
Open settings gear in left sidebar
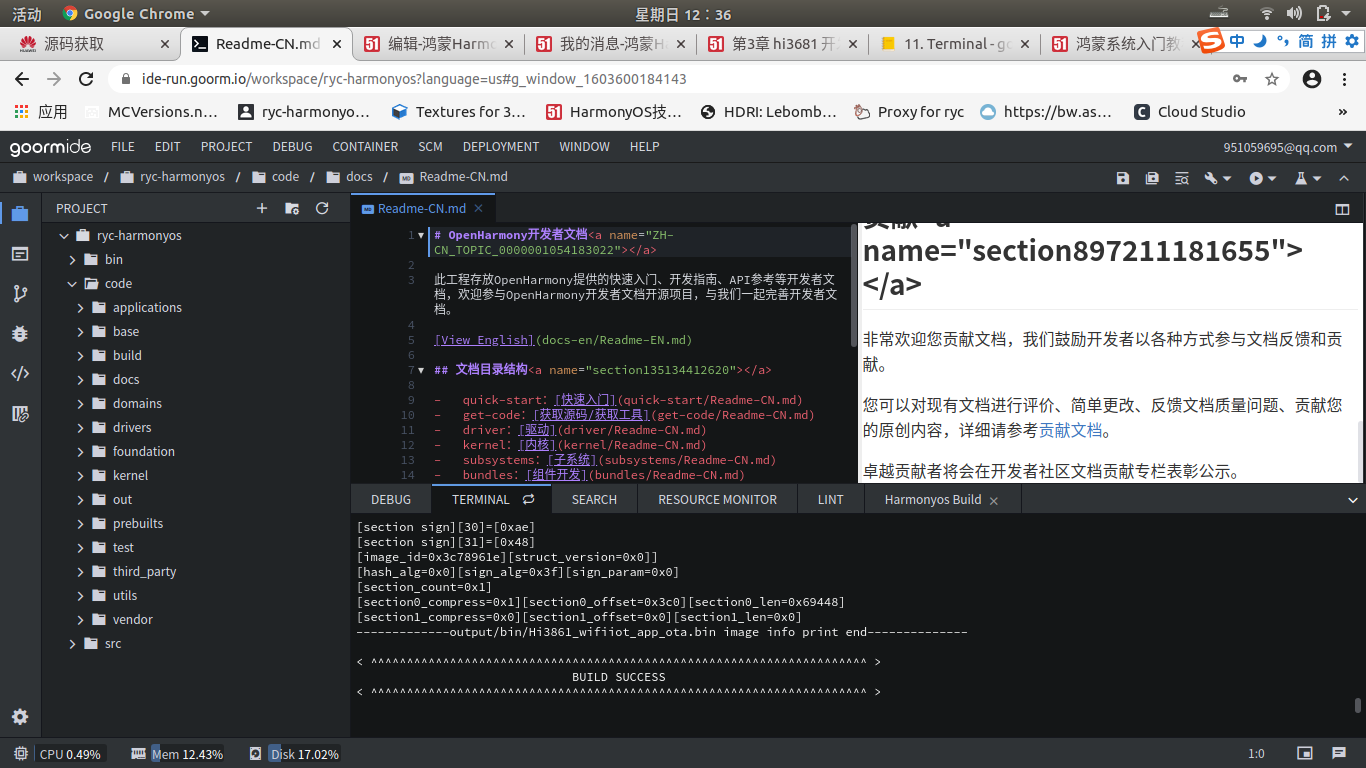20,716
